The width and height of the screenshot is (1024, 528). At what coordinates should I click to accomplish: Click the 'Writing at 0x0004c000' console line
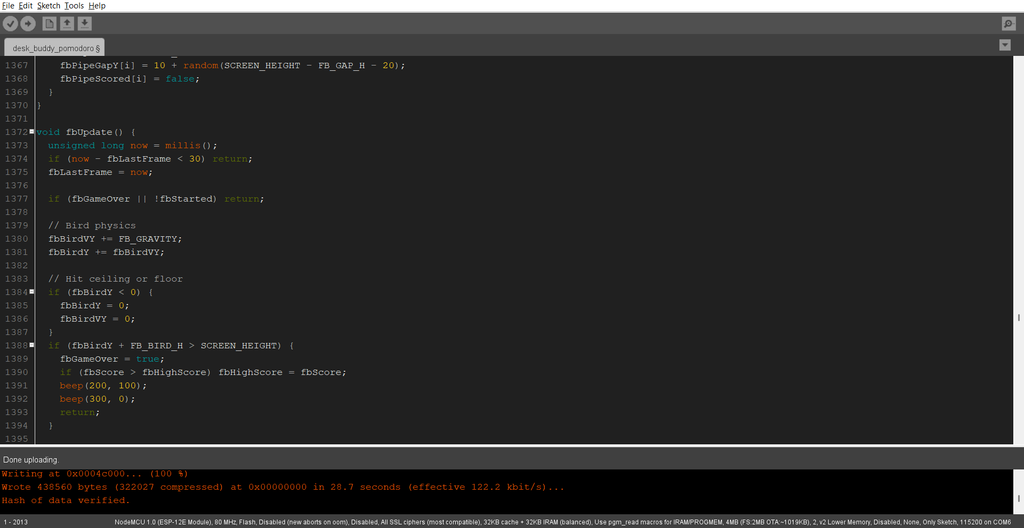click(95, 474)
